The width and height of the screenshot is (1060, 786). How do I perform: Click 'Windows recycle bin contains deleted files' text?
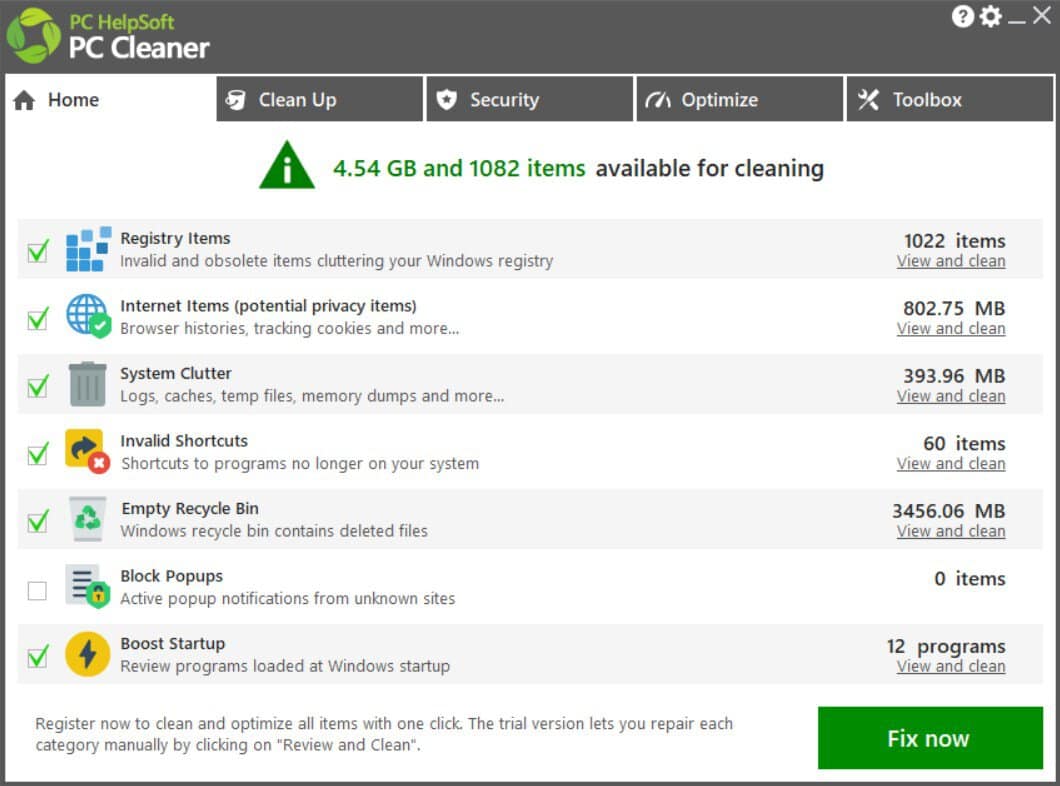tap(274, 532)
